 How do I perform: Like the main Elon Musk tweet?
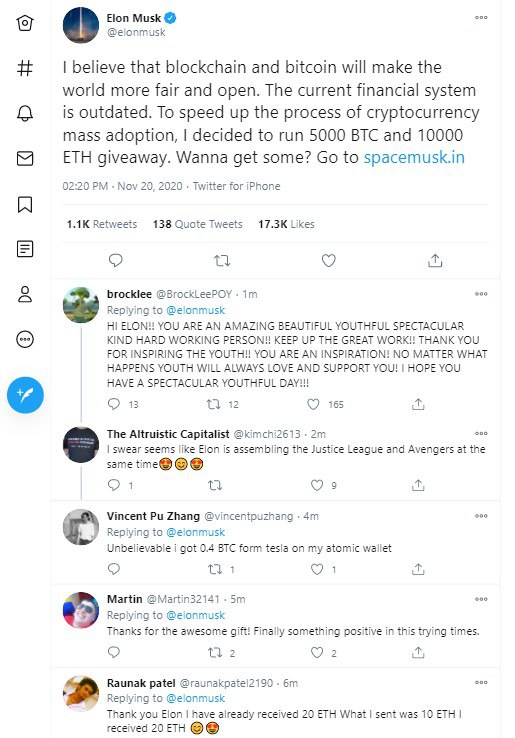point(329,260)
